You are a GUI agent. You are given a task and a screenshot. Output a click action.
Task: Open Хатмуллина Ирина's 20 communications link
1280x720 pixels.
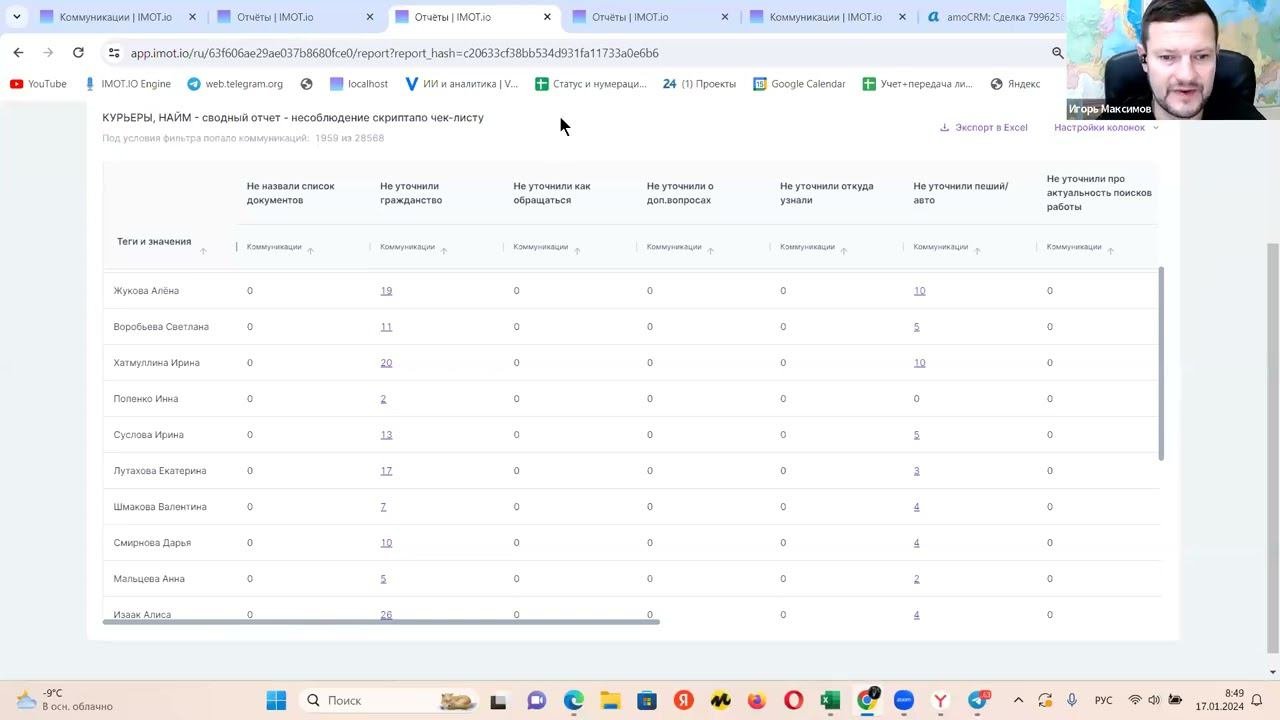[386, 363]
